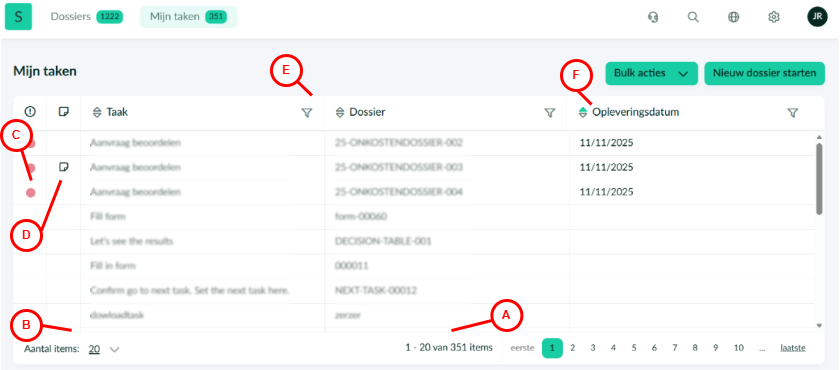840x370 pixels.
Task: Select the Confirm go to next task row
Action: point(414,290)
